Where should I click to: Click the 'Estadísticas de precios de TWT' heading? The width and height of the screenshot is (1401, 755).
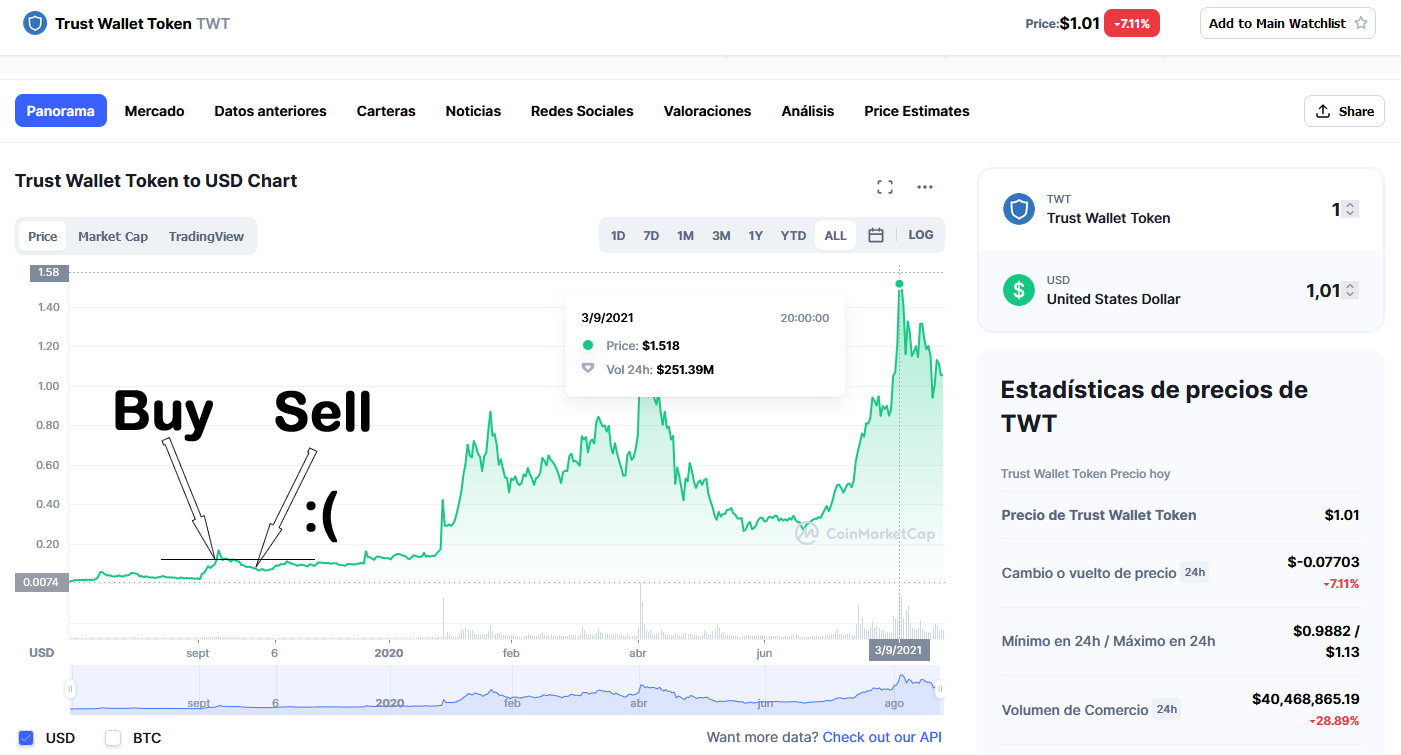click(x=1154, y=406)
